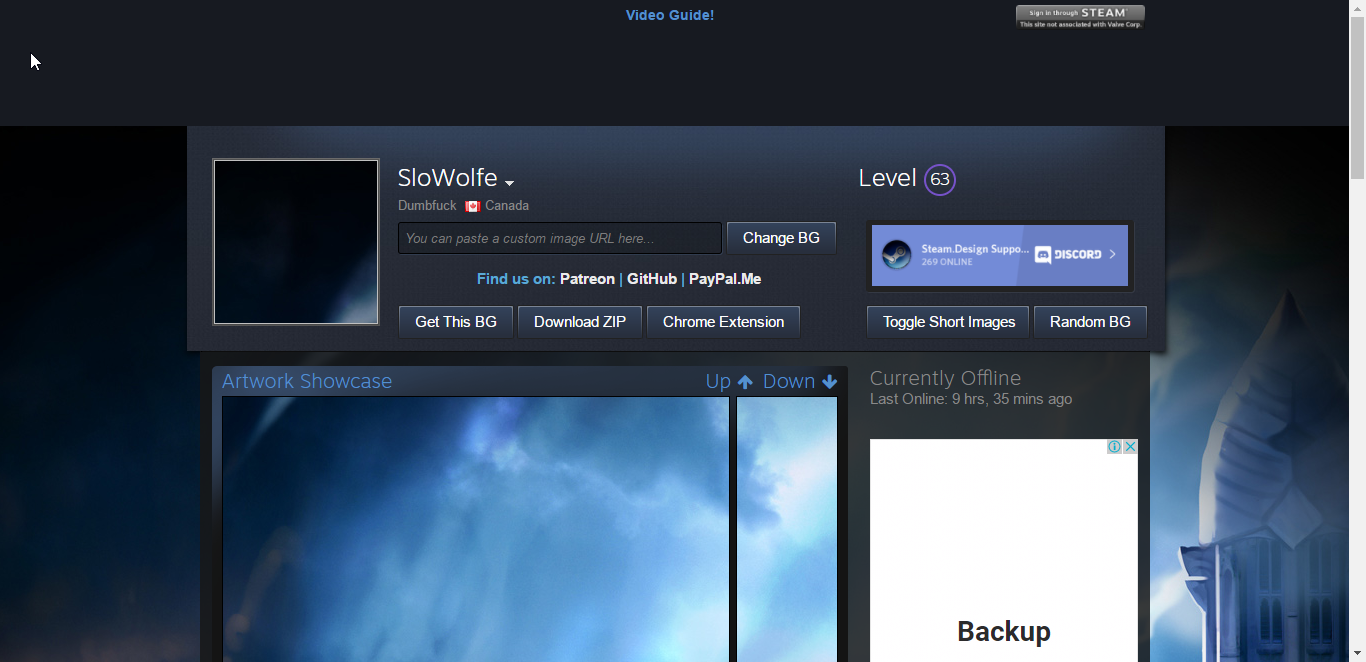This screenshot has height=662, width=1366.
Task: Click the profile avatar thumbnail
Action: (296, 242)
